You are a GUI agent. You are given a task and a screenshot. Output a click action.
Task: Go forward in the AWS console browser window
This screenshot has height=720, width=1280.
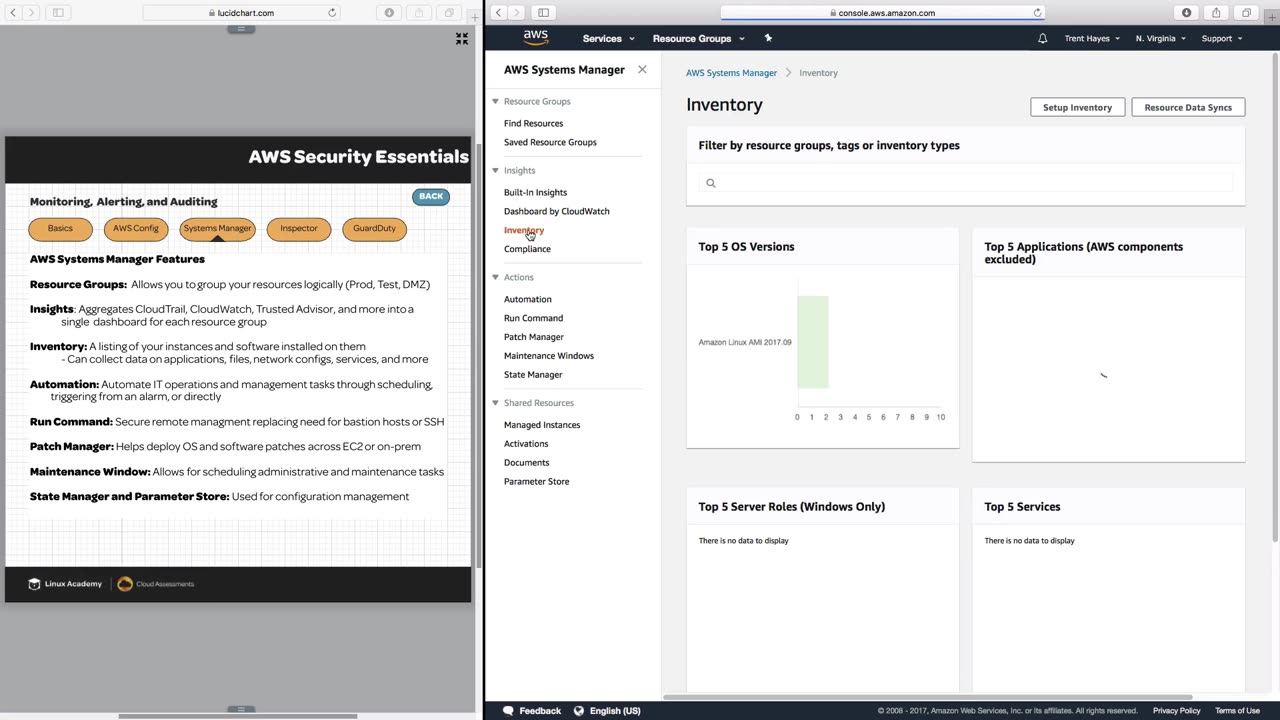tap(516, 13)
